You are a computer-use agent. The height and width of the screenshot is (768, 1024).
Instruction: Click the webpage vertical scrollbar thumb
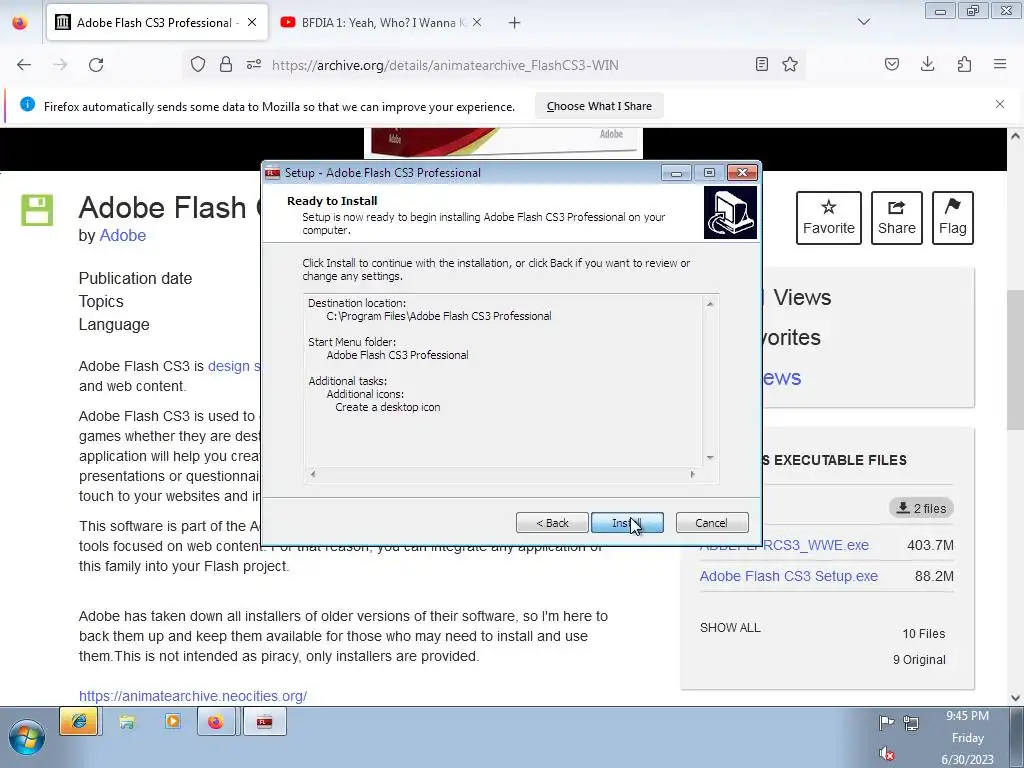click(x=1015, y=359)
